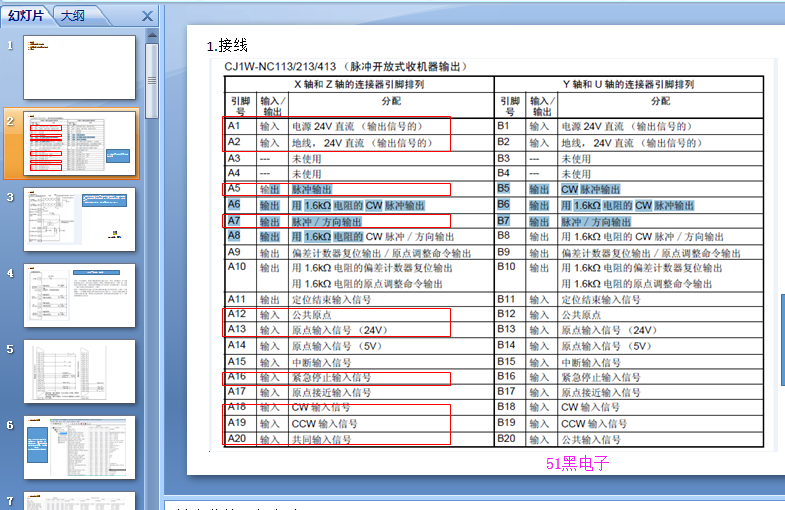This screenshot has width=785, height=510.
Task: Select slide 5 thumbnail
Action: coord(79,371)
